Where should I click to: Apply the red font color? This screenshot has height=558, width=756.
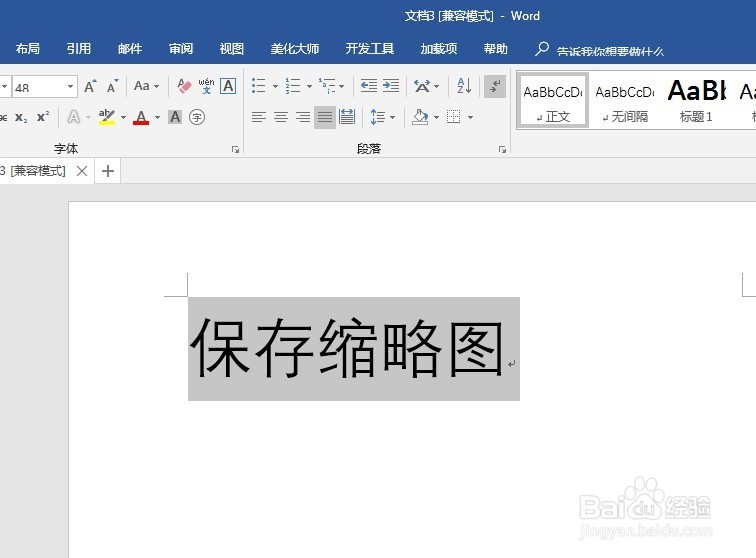click(141, 117)
